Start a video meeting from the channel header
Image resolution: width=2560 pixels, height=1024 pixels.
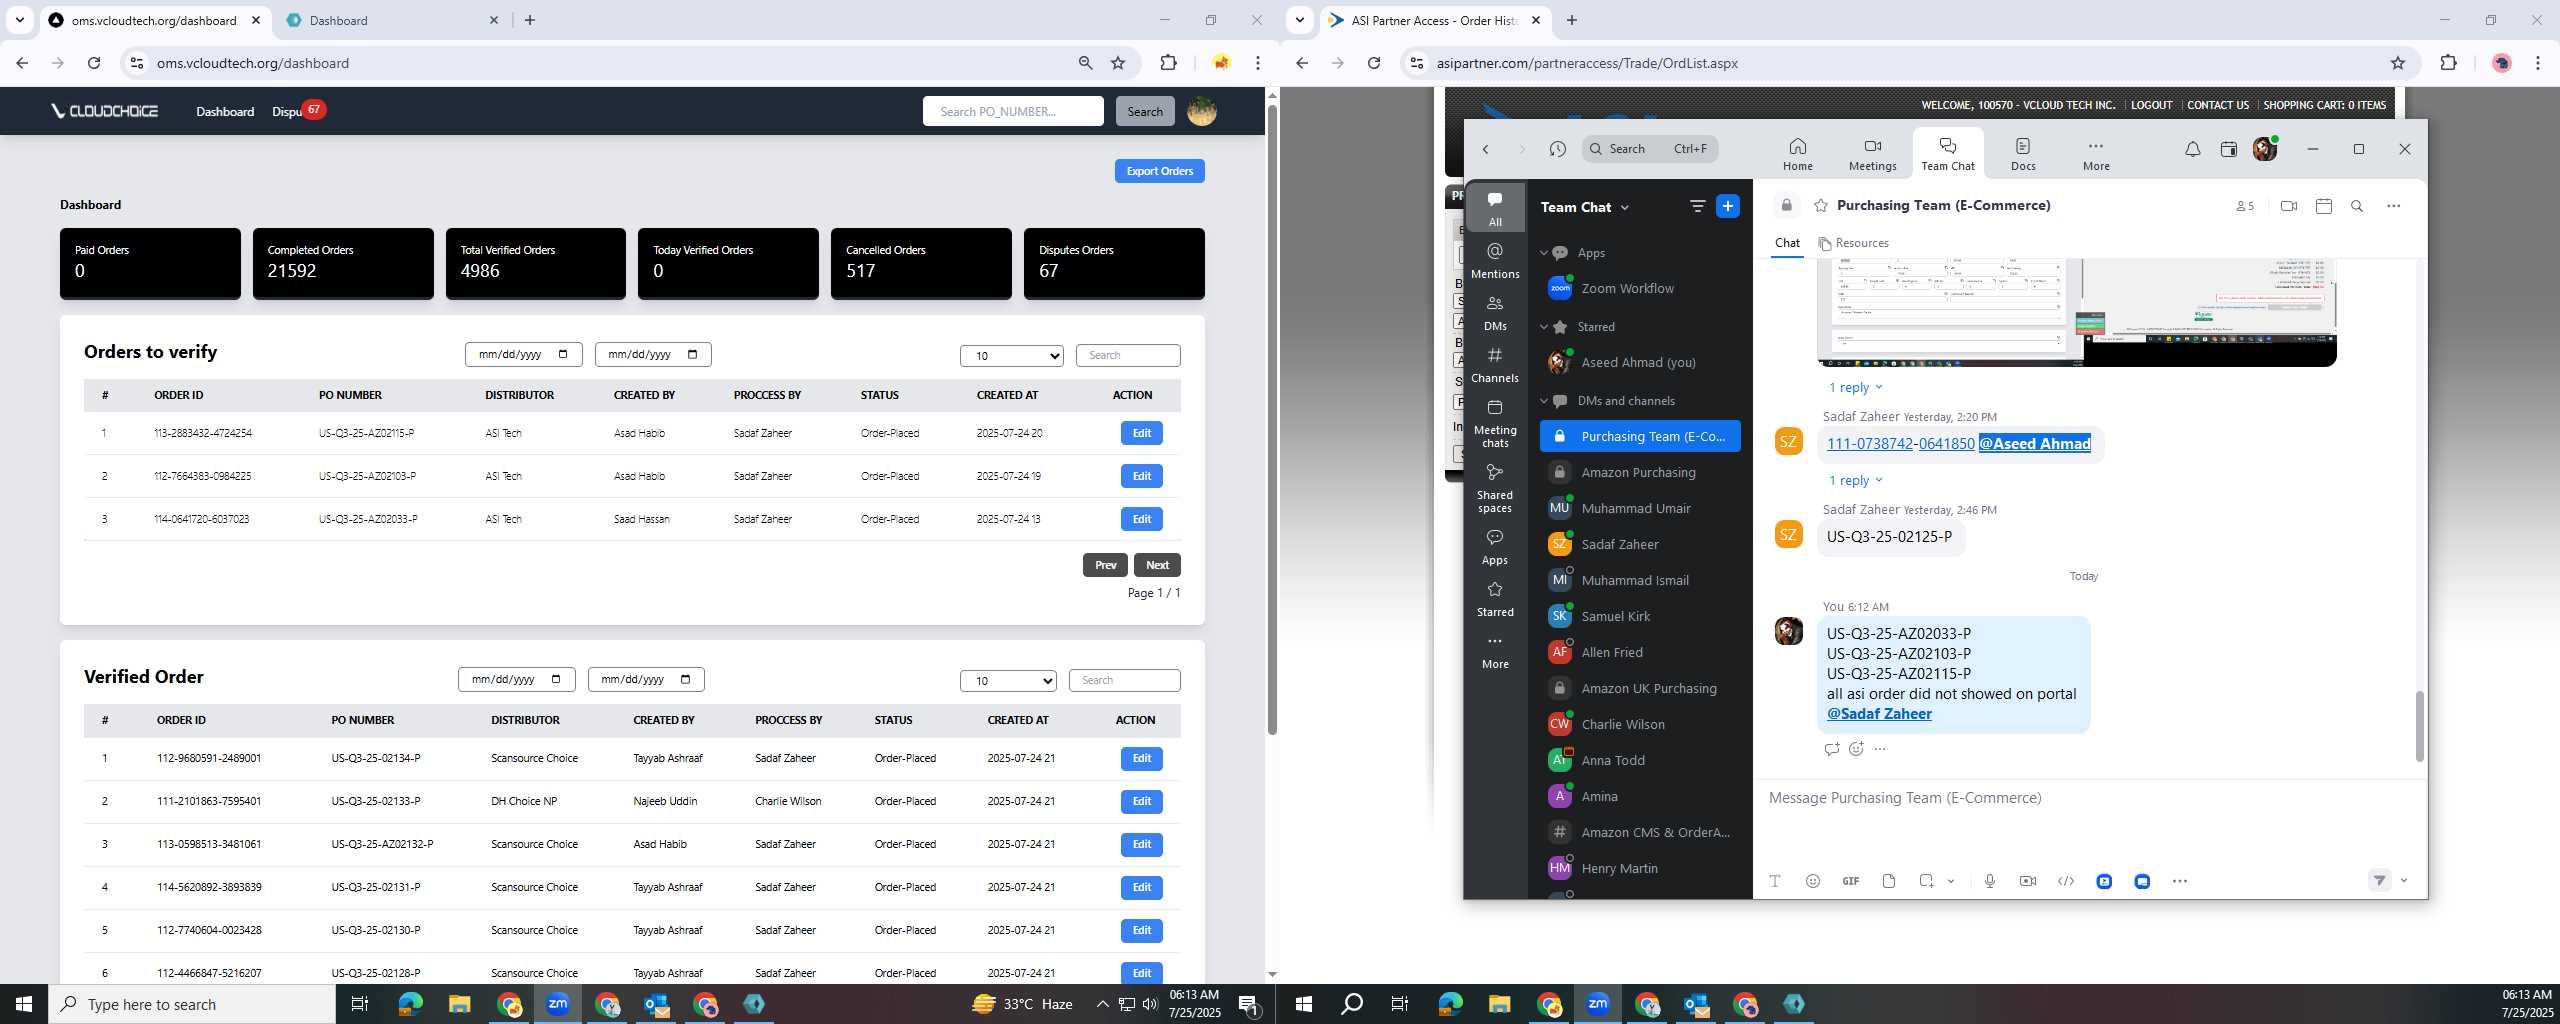pyautogui.click(x=2288, y=206)
